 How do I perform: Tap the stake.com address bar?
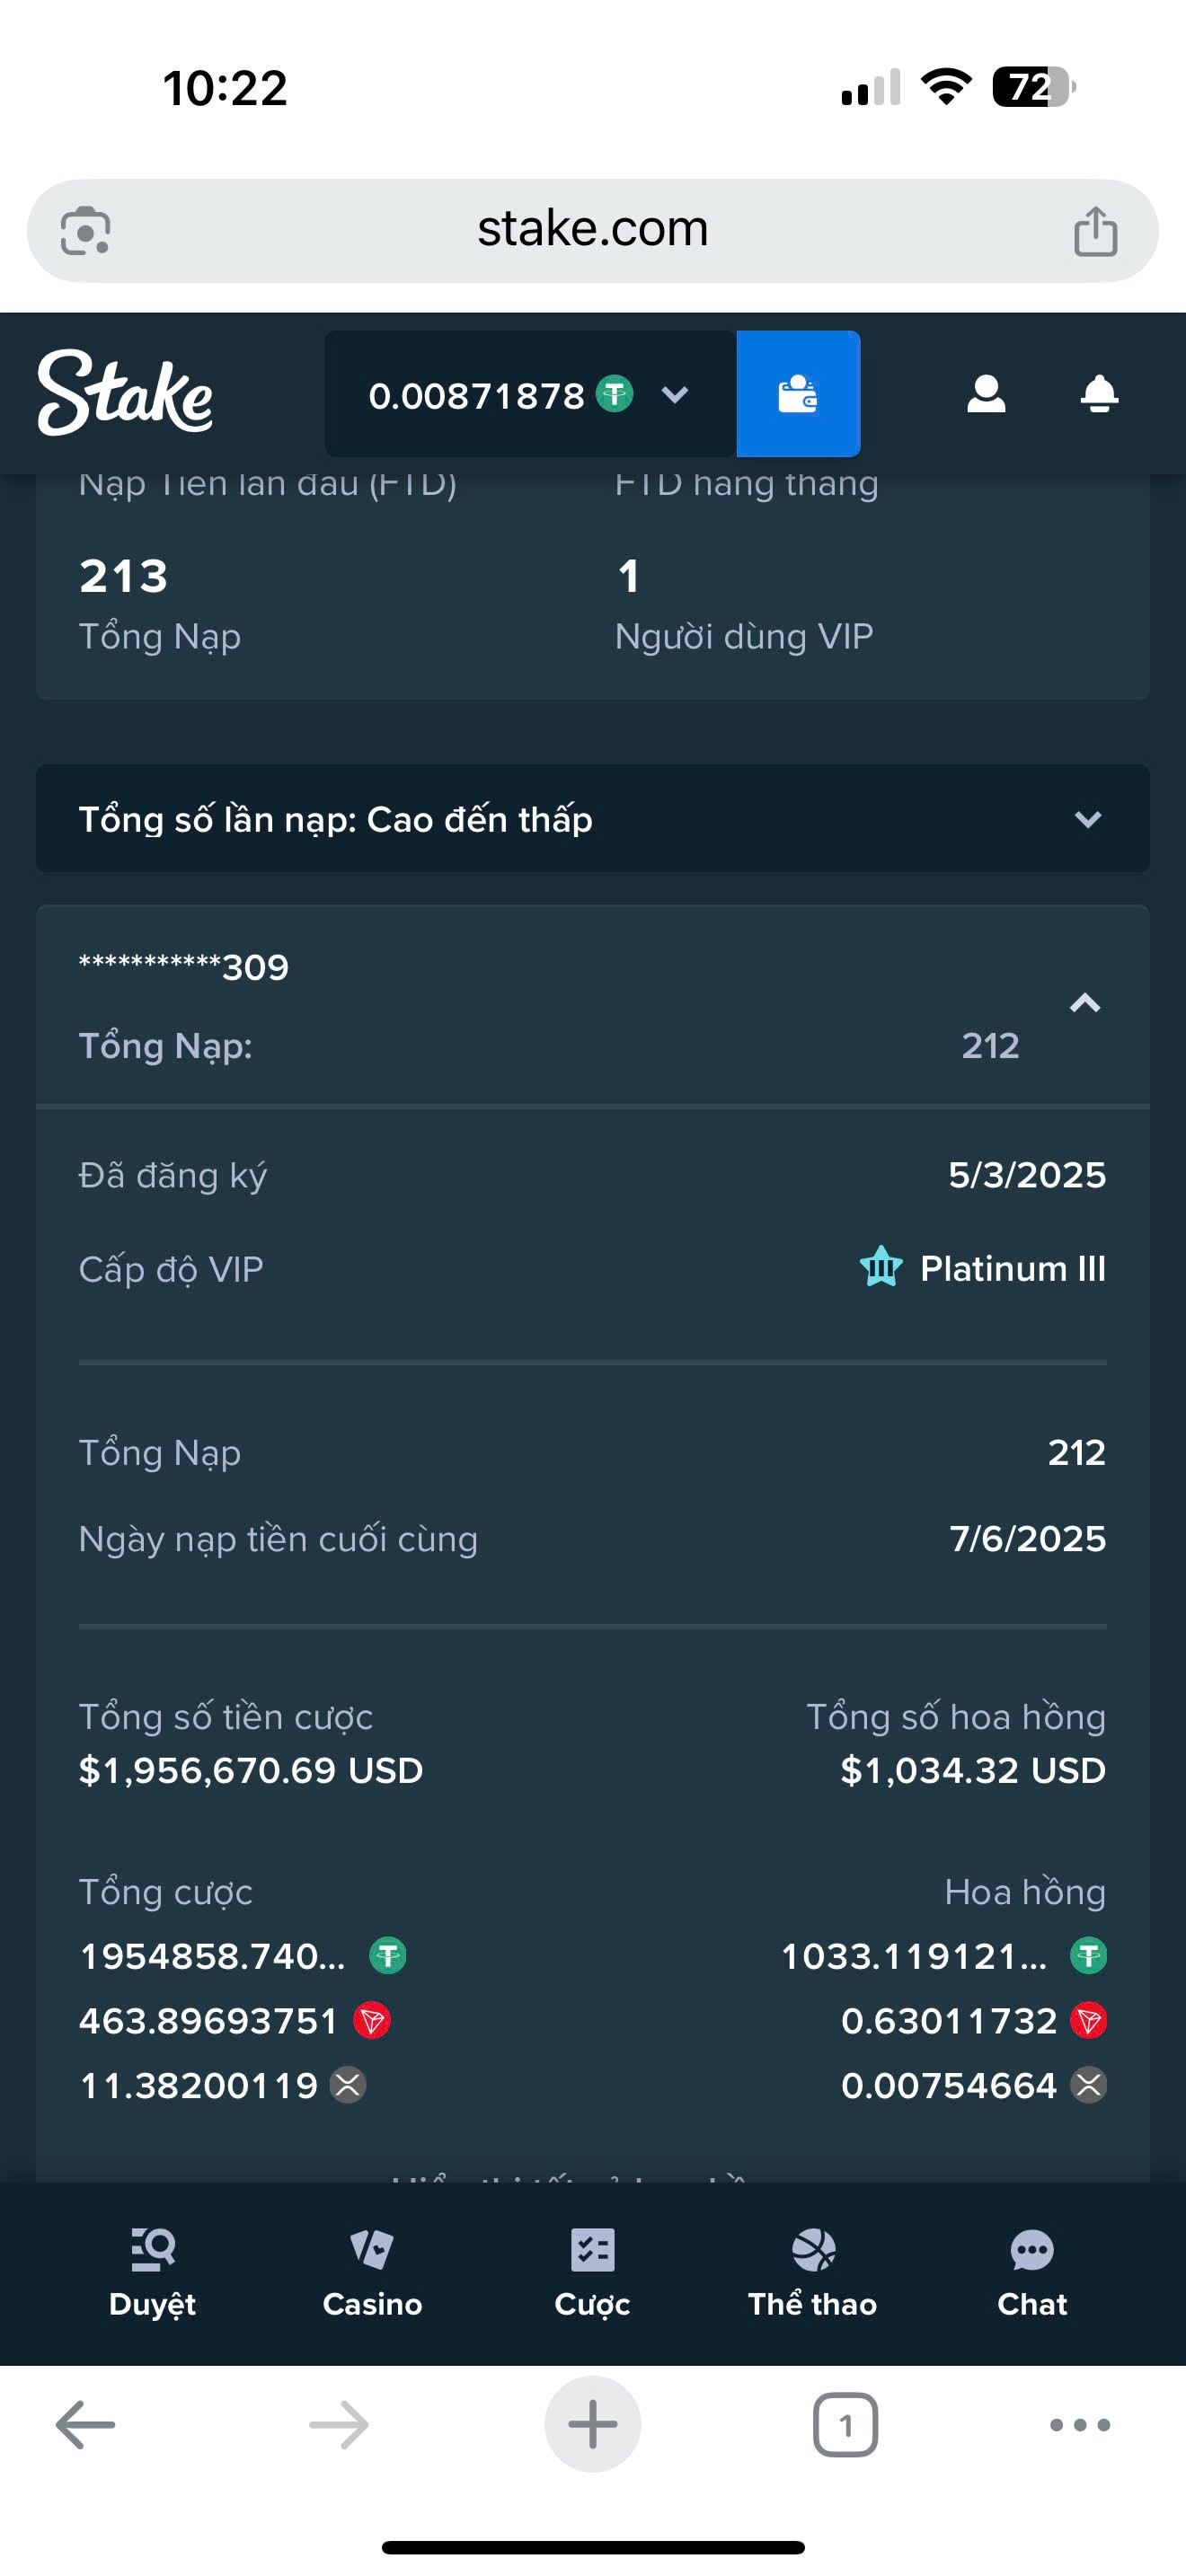tap(592, 230)
